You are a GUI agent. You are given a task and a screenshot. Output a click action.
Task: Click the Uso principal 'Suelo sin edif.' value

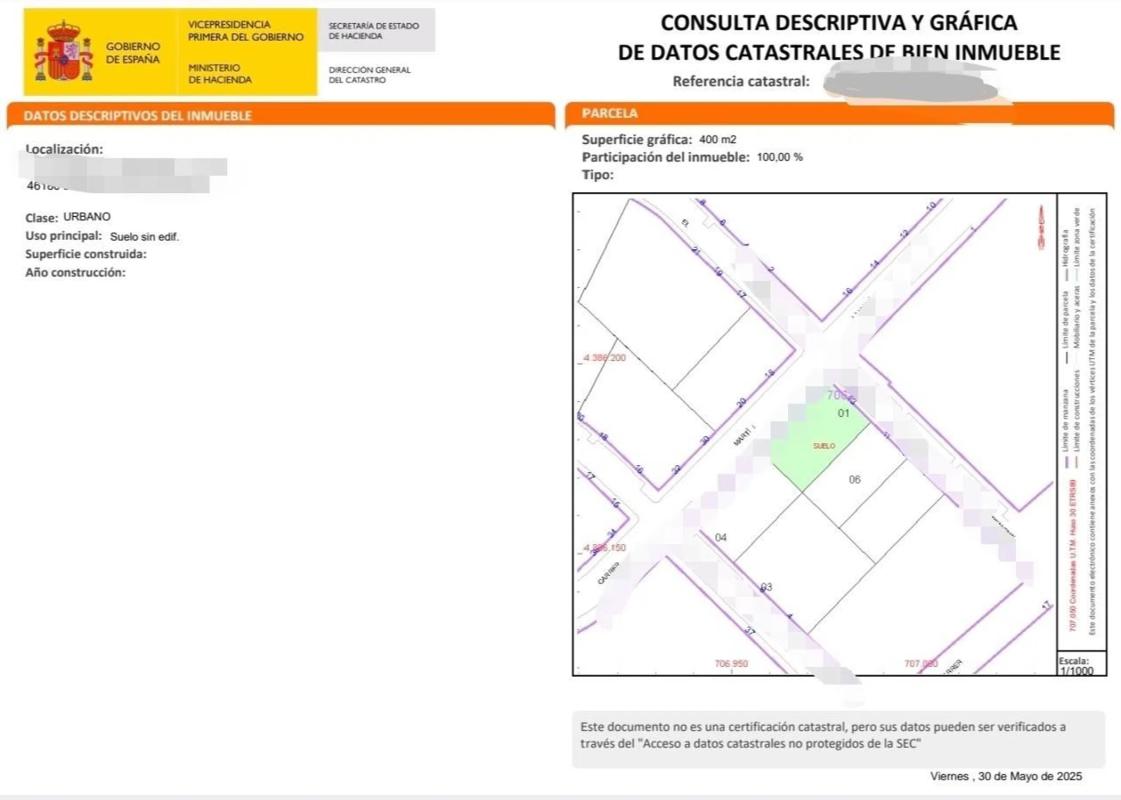click(x=145, y=236)
